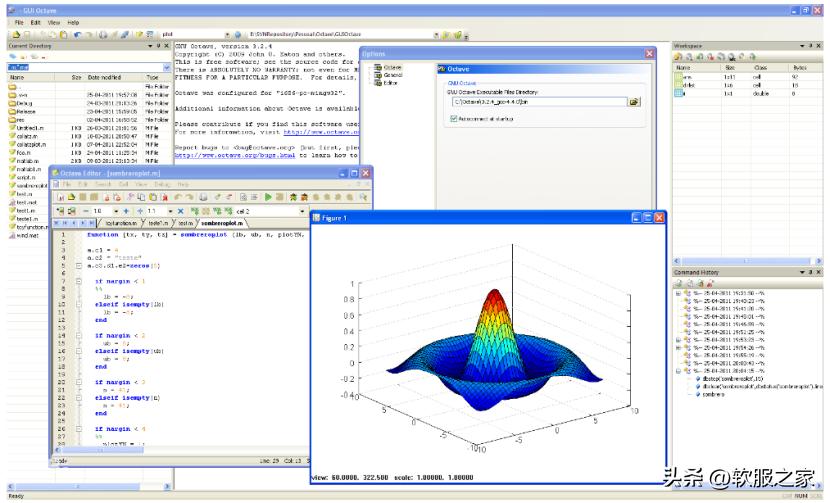Click the Octave executable directory input field
This screenshot has height=503, width=830.
click(539, 102)
